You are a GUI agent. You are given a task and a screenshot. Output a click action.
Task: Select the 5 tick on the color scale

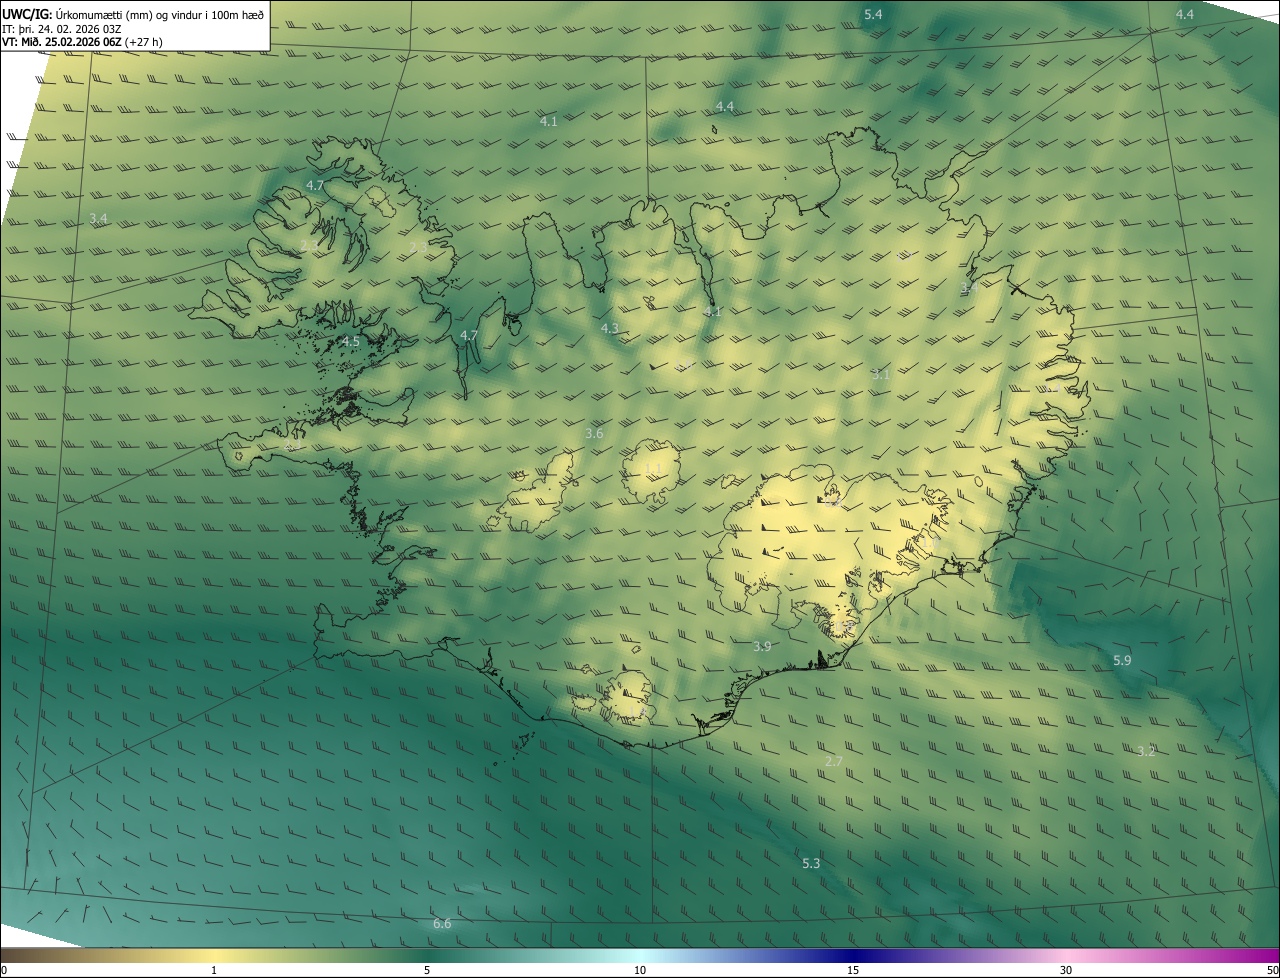(427, 971)
